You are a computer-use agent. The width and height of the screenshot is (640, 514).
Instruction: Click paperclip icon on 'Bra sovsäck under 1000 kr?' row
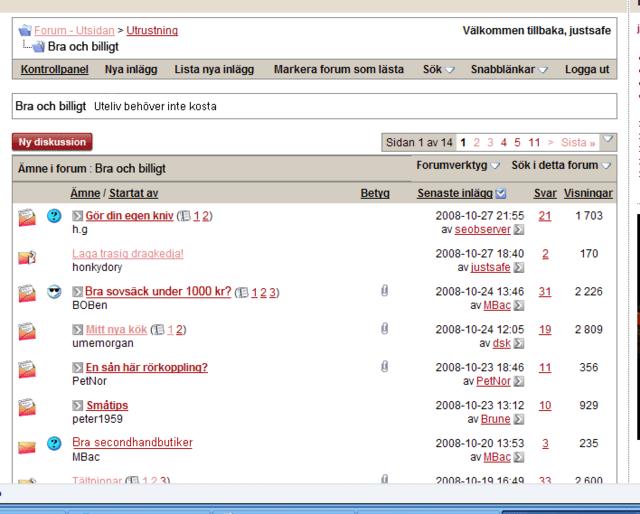point(384,291)
